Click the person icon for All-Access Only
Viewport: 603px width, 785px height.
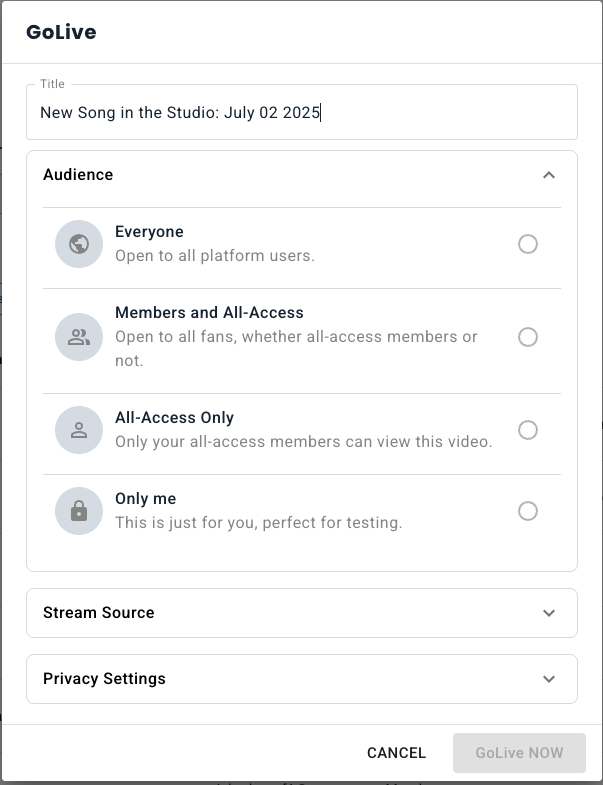tap(79, 430)
